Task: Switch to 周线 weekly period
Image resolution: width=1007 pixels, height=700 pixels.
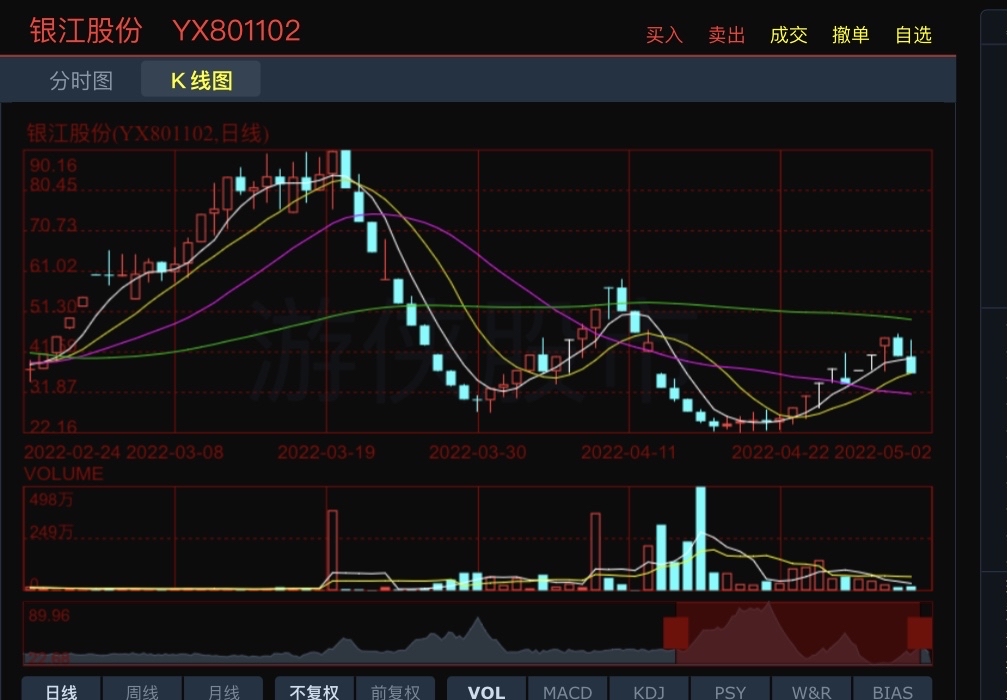Action: (x=143, y=691)
